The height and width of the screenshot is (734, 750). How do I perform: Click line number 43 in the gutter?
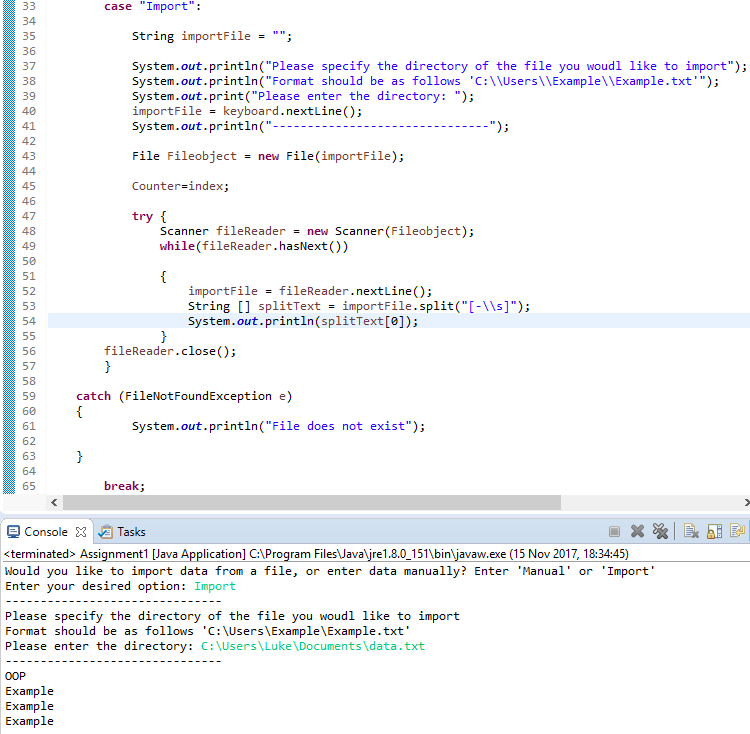[29, 156]
